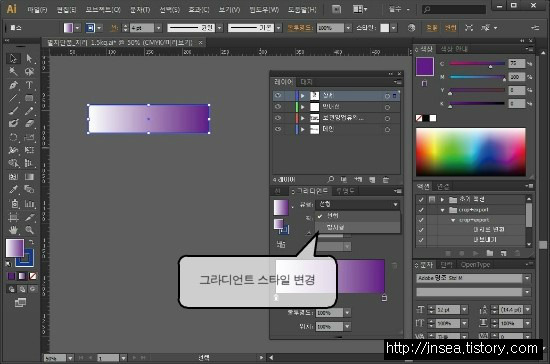Select the Lasso tool

[29, 72]
